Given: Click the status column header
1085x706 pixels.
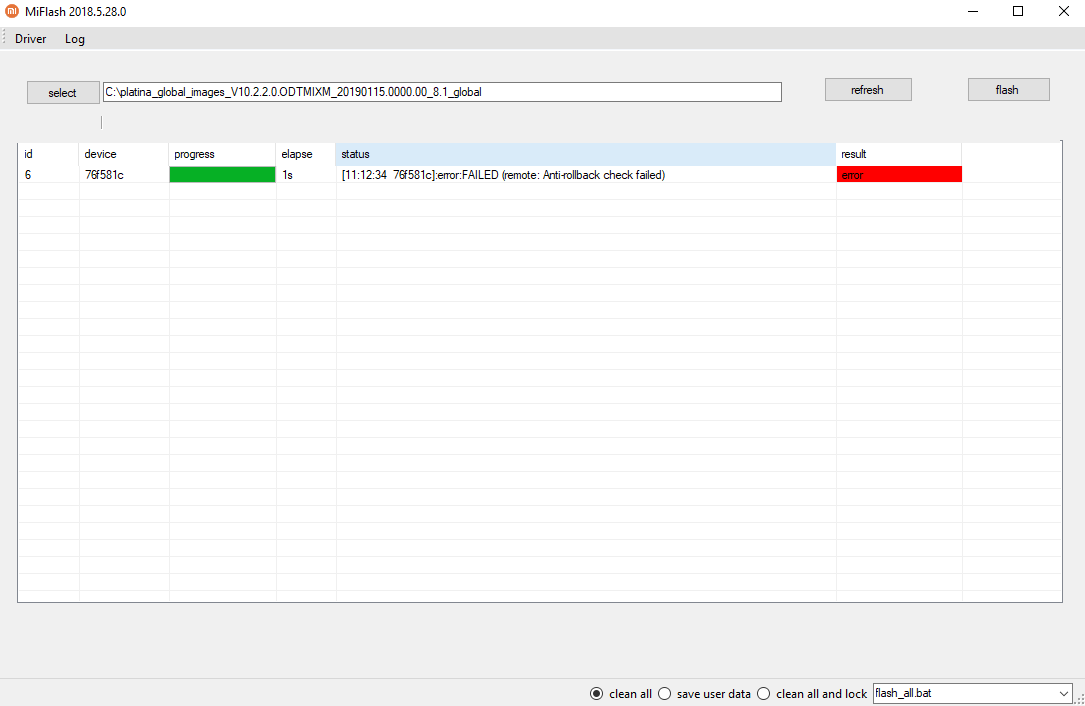Looking at the screenshot, I should point(585,154).
